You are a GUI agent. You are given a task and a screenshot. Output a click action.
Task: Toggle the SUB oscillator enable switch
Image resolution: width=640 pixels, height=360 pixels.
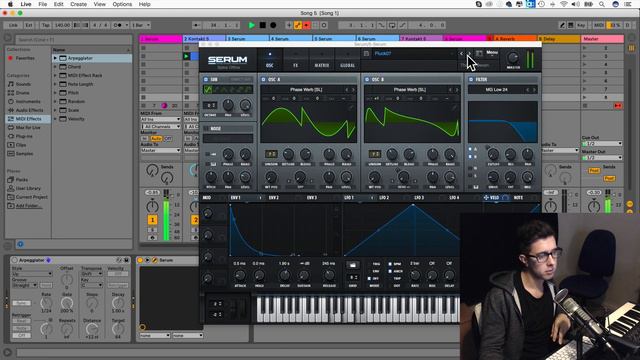click(x=206, y=79)
